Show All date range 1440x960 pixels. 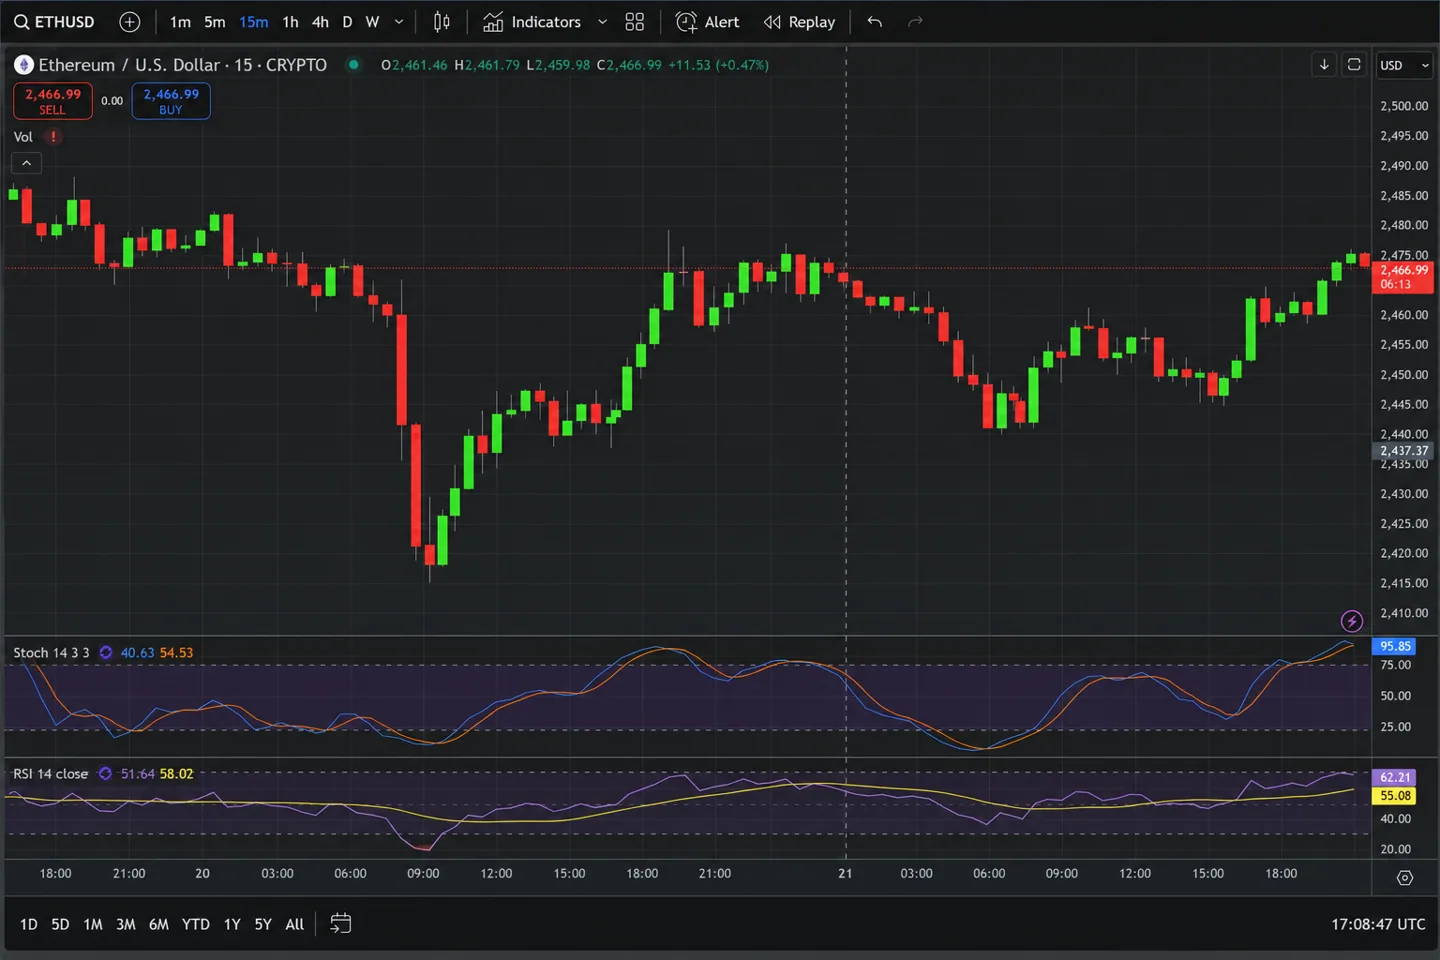click(x=294, y=924)
